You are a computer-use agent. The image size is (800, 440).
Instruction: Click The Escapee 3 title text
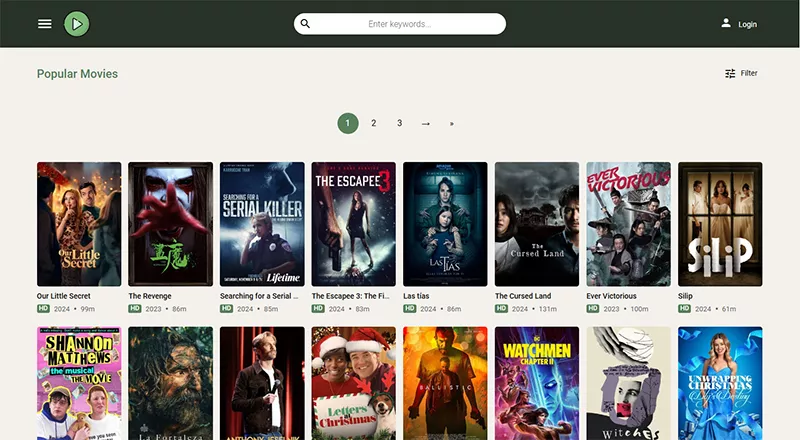pyautogui.click(x=351, y=296)
